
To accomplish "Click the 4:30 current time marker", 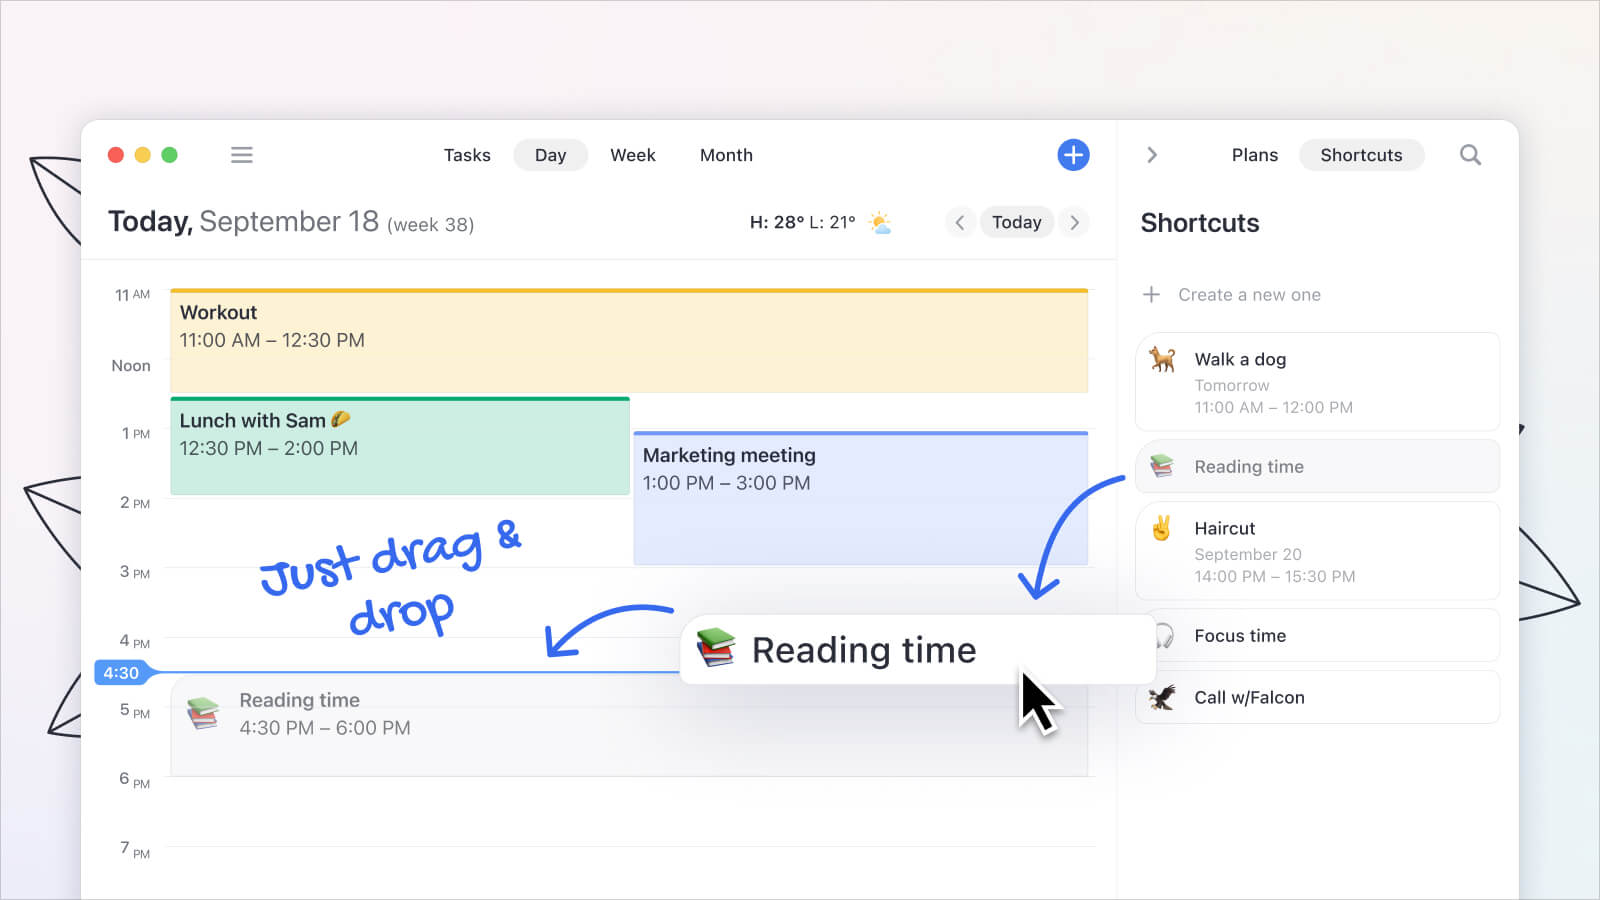I will (x=121, y=673).
